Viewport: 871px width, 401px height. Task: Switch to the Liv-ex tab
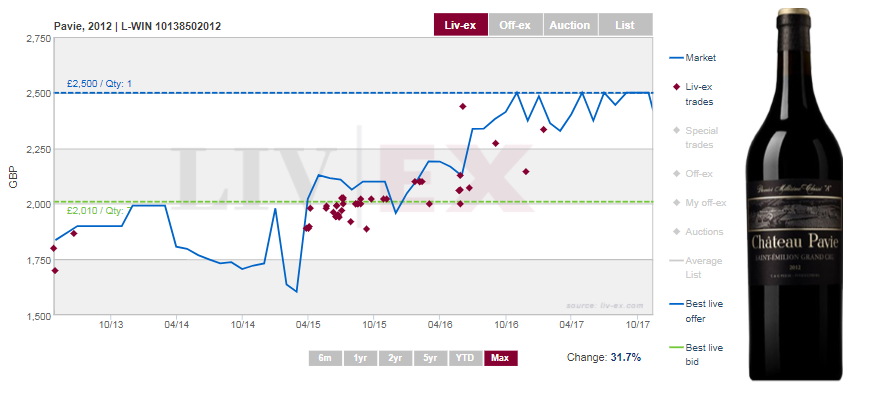(x=460, y=25)
